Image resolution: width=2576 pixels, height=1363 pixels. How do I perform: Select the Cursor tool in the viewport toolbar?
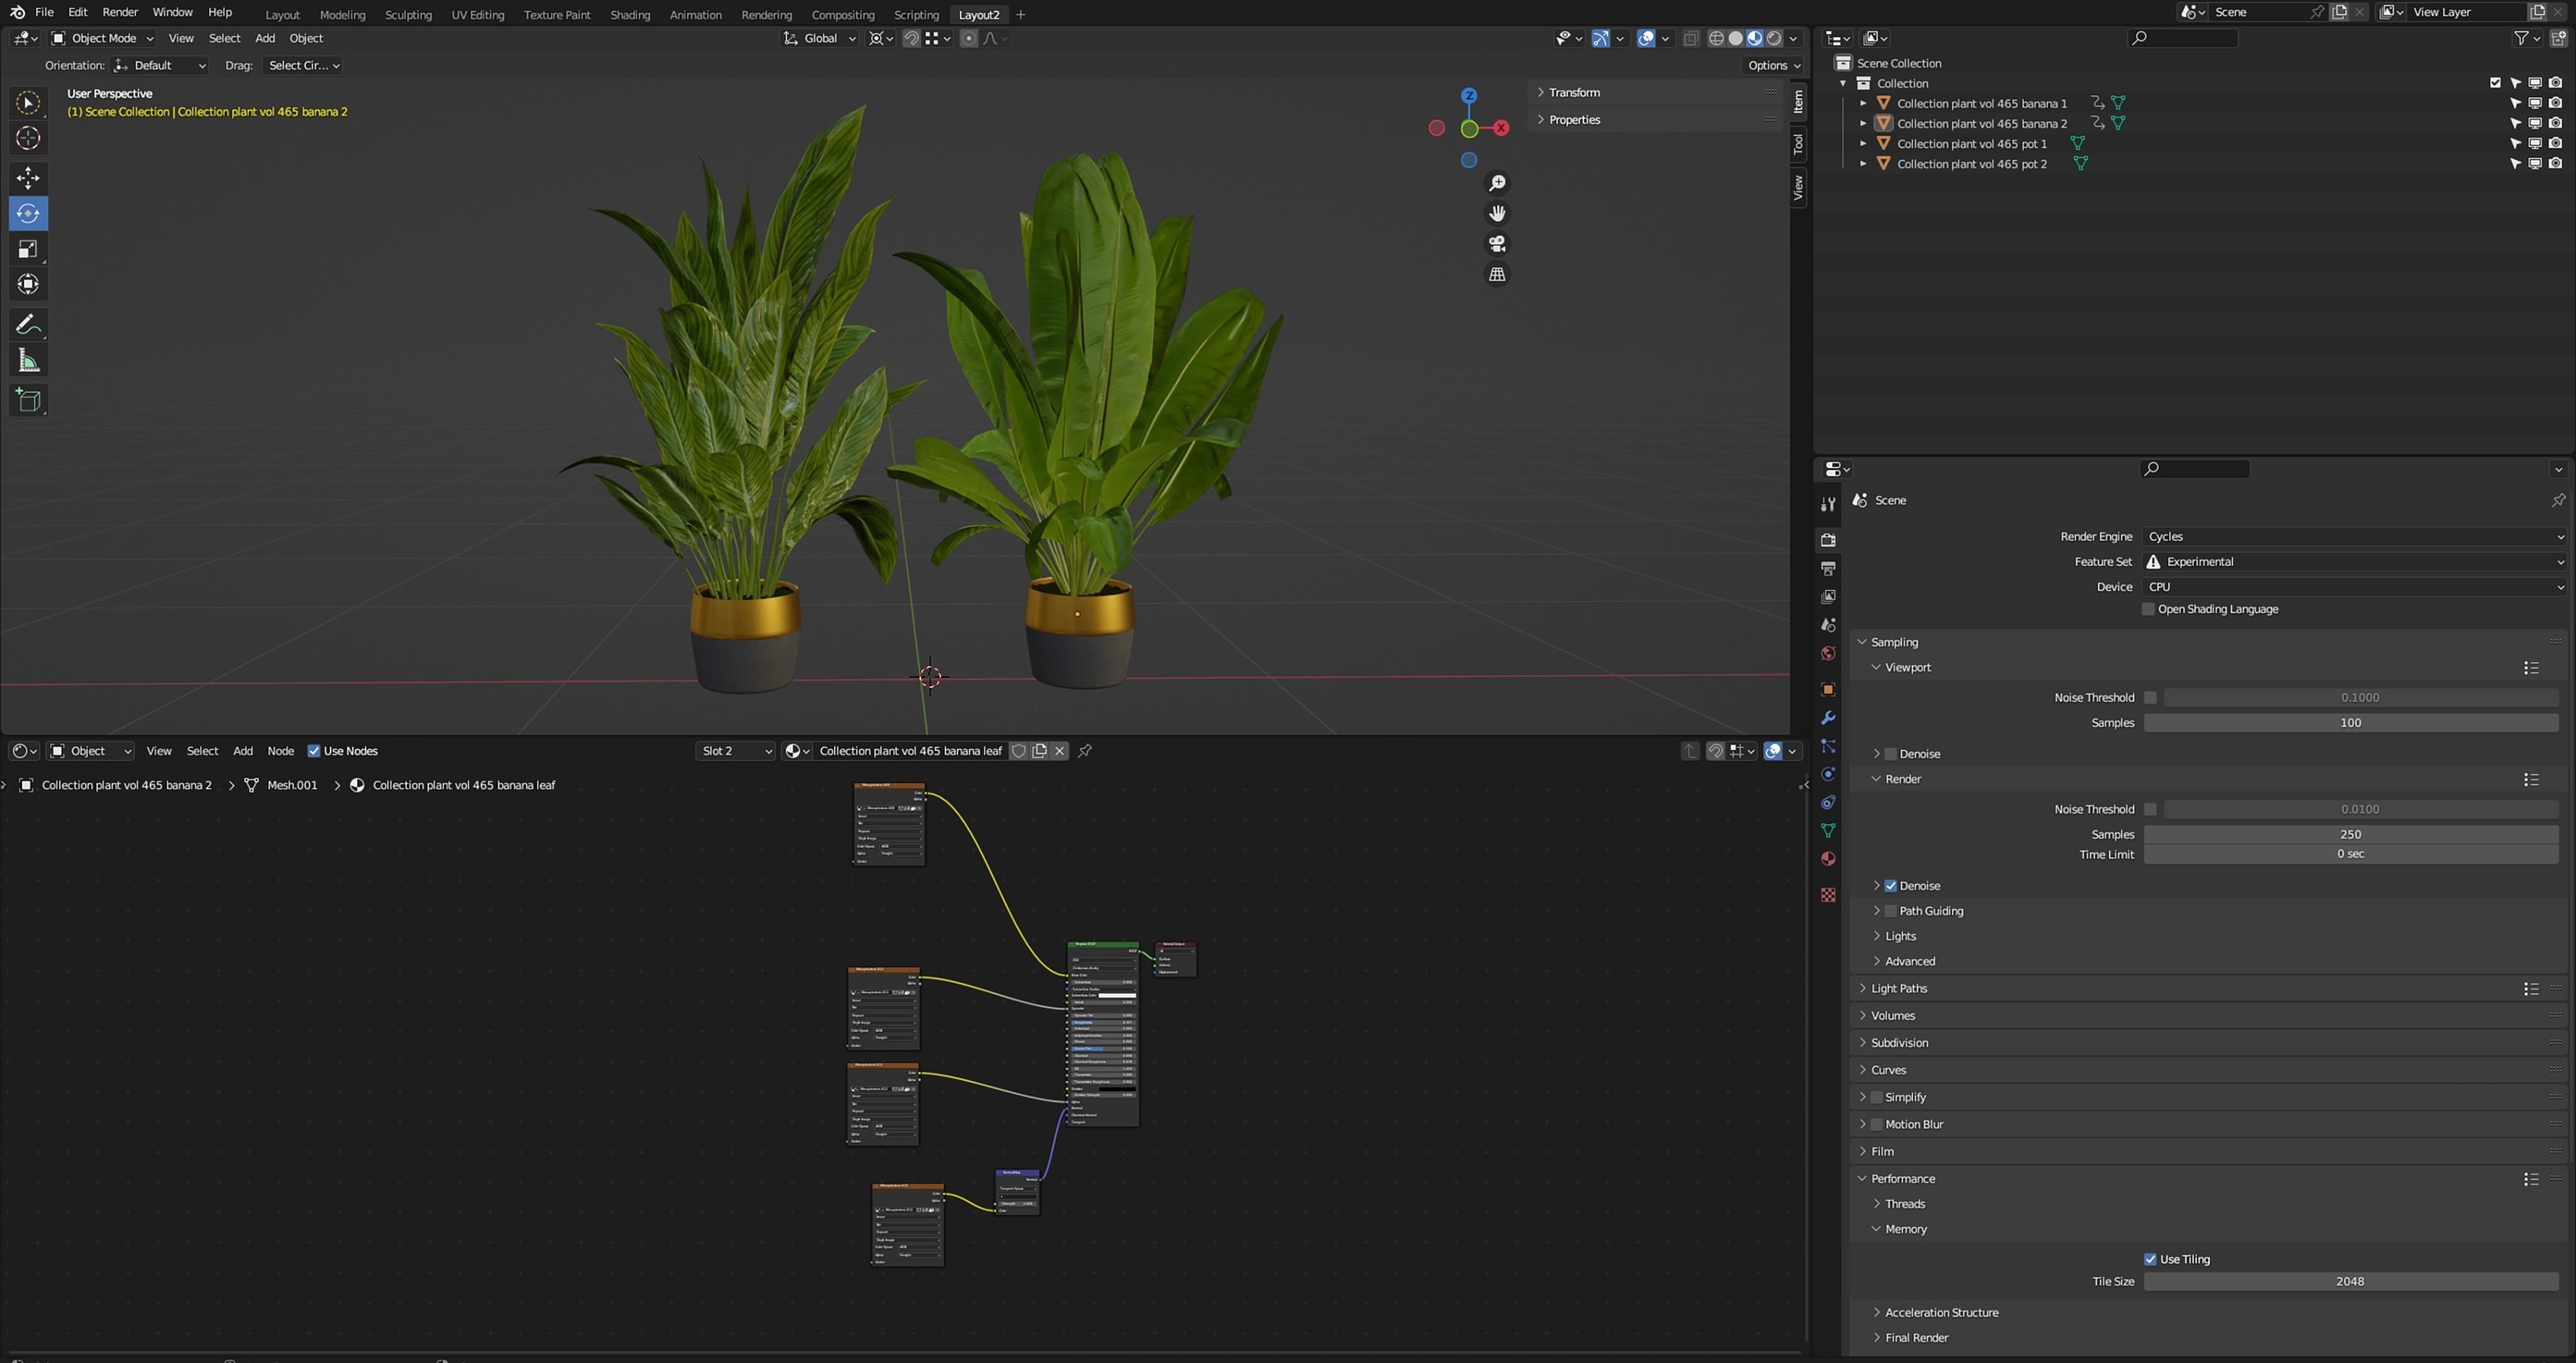28,138
